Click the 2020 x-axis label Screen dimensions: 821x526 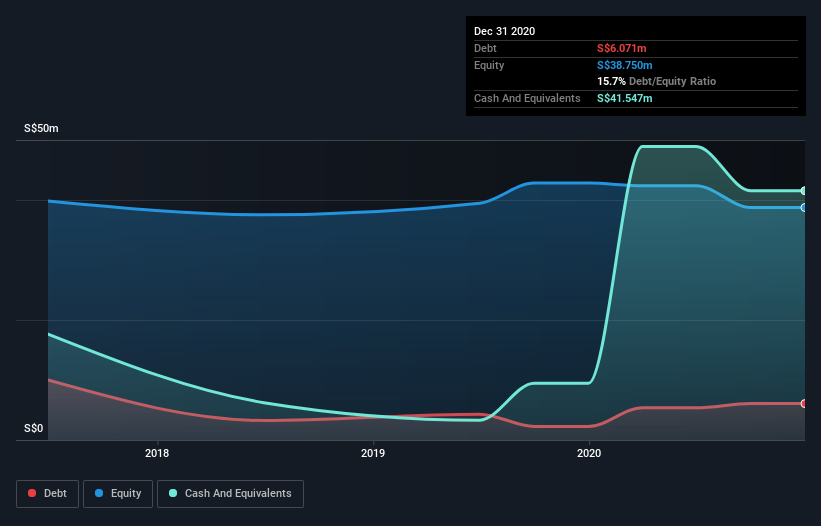tap(589, 453)
